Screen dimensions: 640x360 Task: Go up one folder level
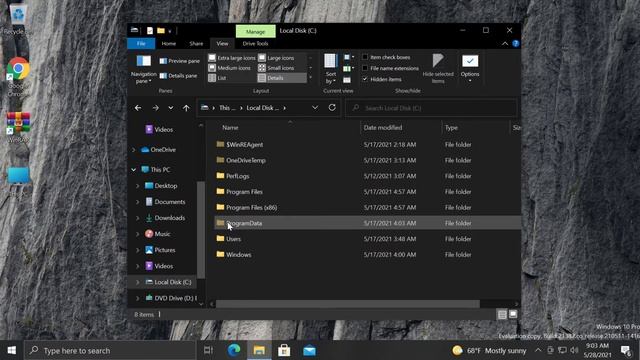(x=186, y=108)
